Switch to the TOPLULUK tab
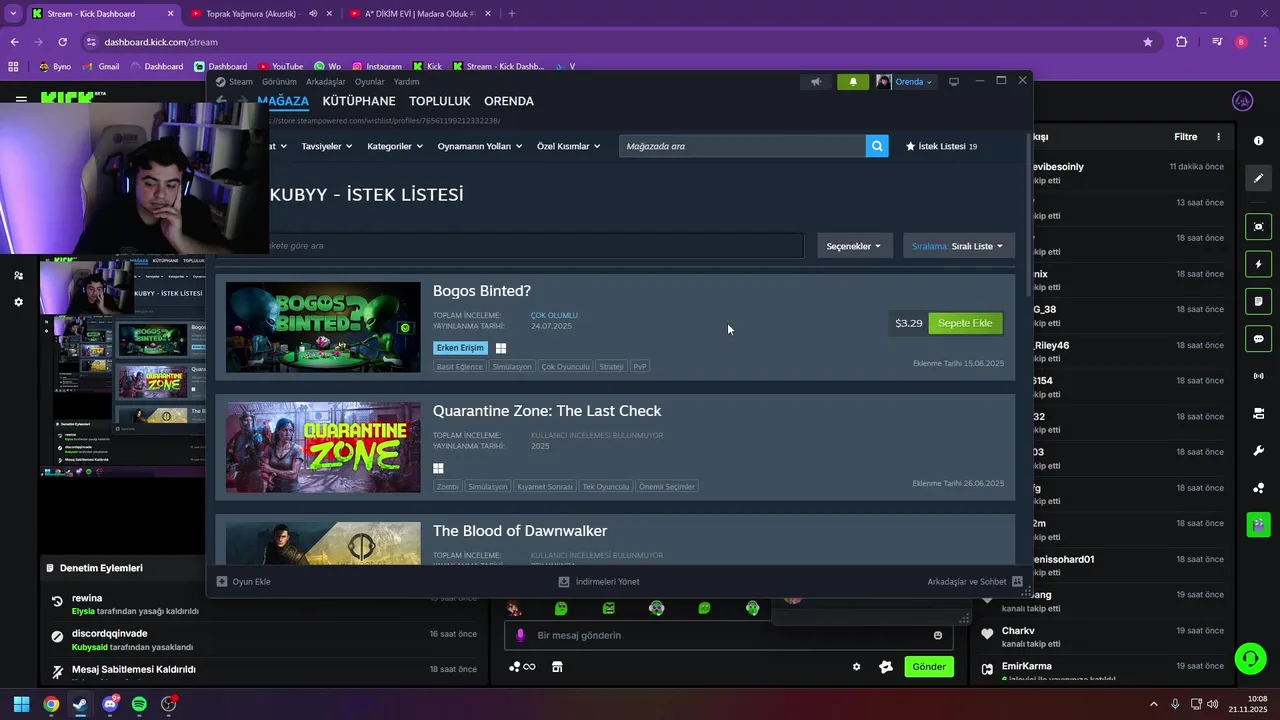 440,101
